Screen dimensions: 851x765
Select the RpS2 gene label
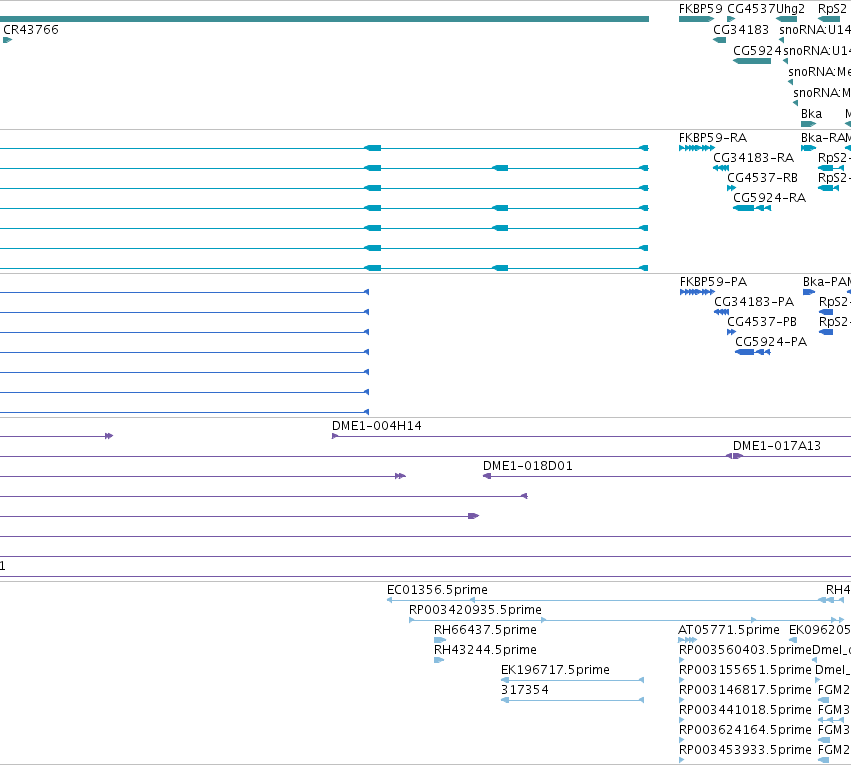point(832,9)
